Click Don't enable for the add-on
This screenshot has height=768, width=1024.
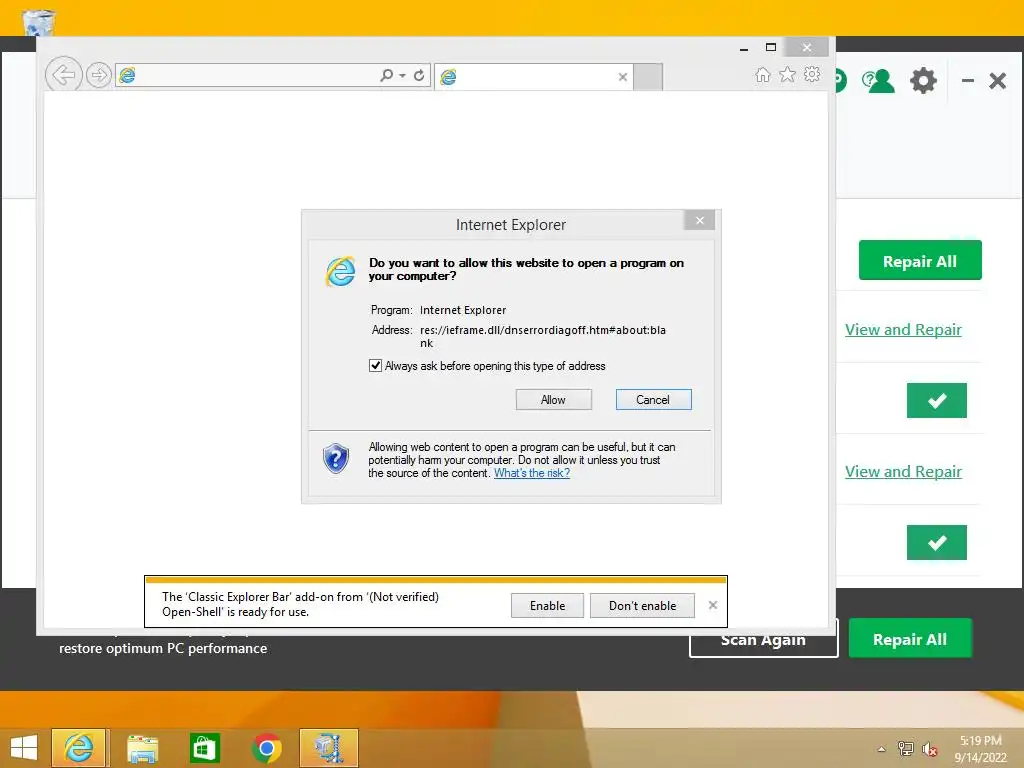pyautogui.click(x=642, y=606)
